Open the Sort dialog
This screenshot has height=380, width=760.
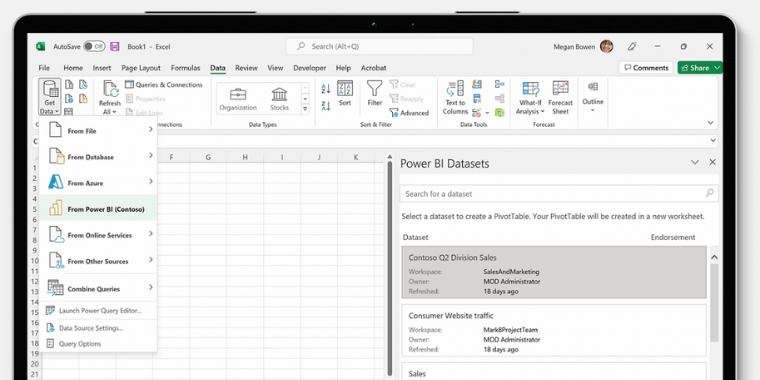(x=345, y=93)
